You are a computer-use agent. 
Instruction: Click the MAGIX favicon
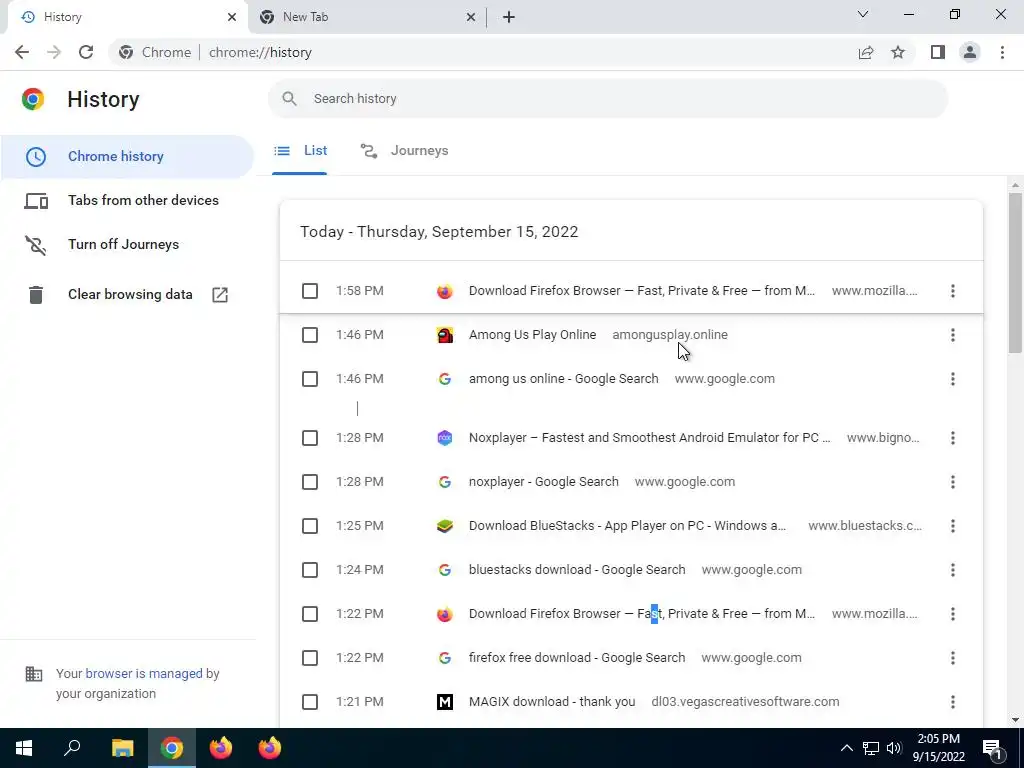tap(445, 702)
